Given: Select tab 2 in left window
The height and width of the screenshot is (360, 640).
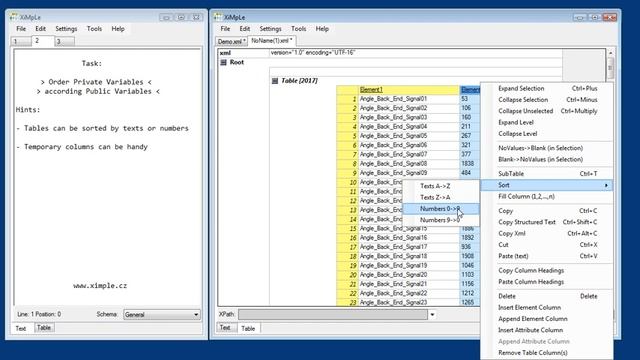Looking at the screenshot, I should click(43, 40).
